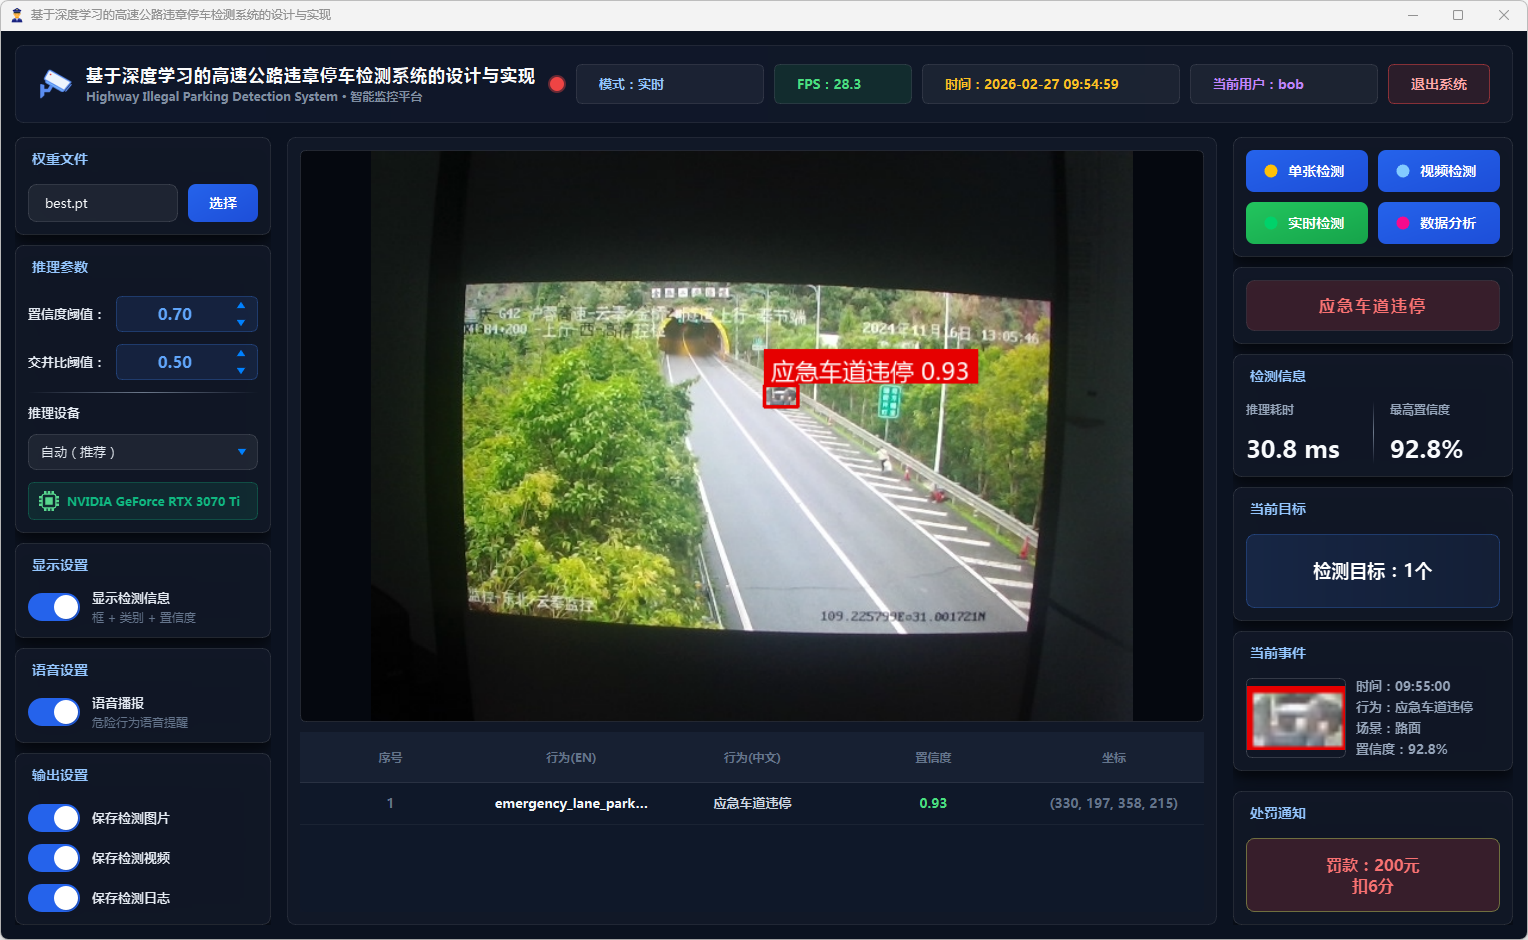
Task: Decrease IoU threshold with down arrow
Action: pyautogui.click(x=241, y=371)
